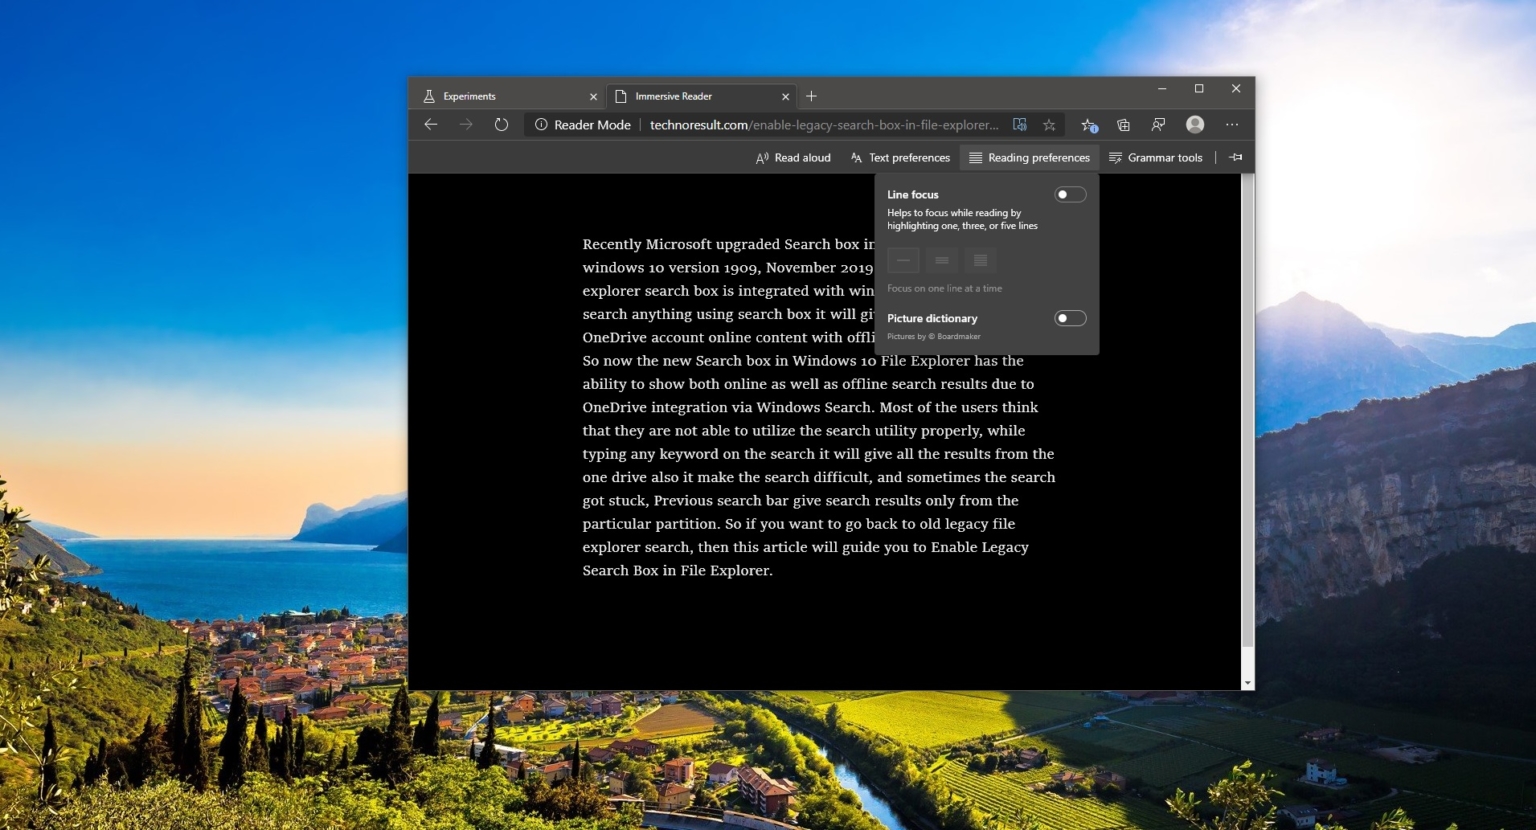1536x830 pixels.
Task: Enable the Line focus toggle
Action: (1070, 195)
